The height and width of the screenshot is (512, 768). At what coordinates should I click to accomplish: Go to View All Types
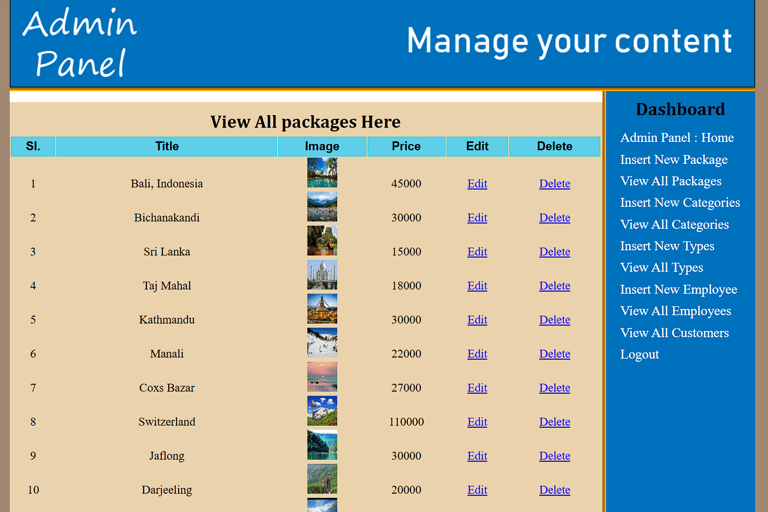[x=662, y=268]
